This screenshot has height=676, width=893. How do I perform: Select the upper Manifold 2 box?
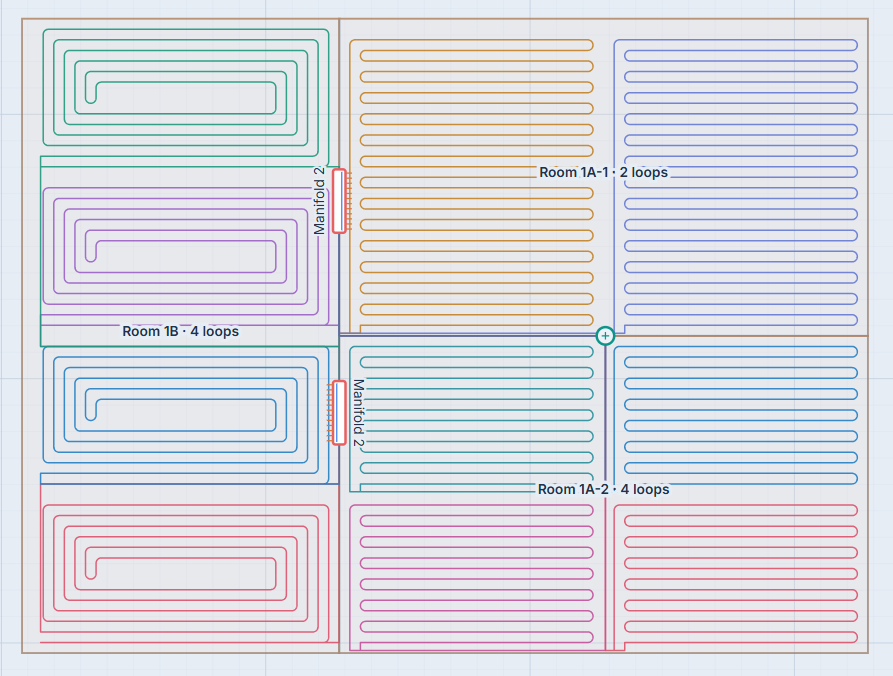pos(339,201)
